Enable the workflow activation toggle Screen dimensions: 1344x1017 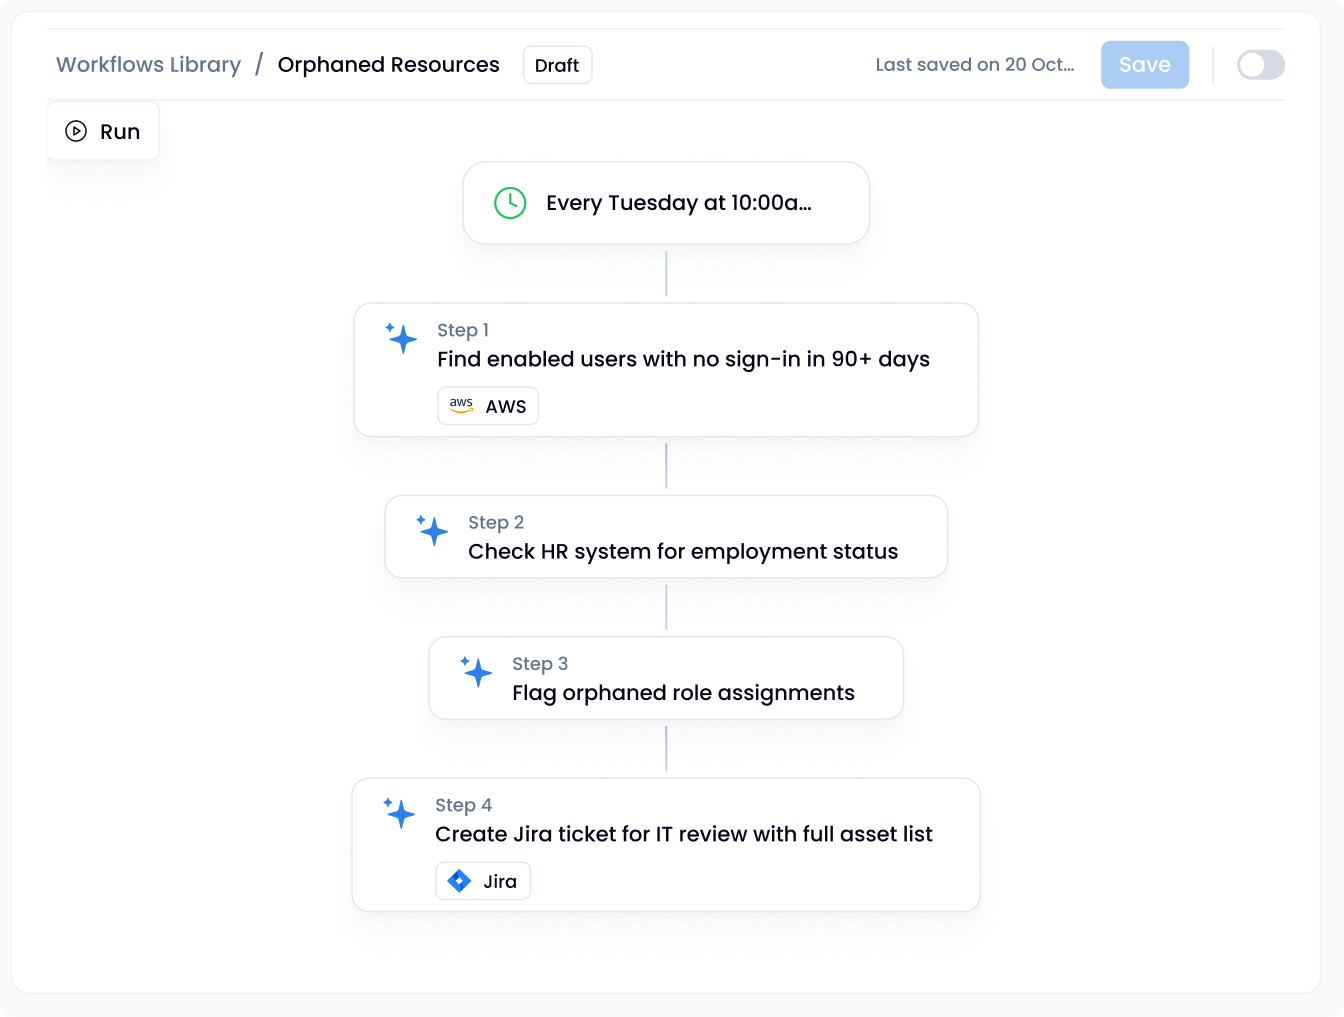[1260, 65]
